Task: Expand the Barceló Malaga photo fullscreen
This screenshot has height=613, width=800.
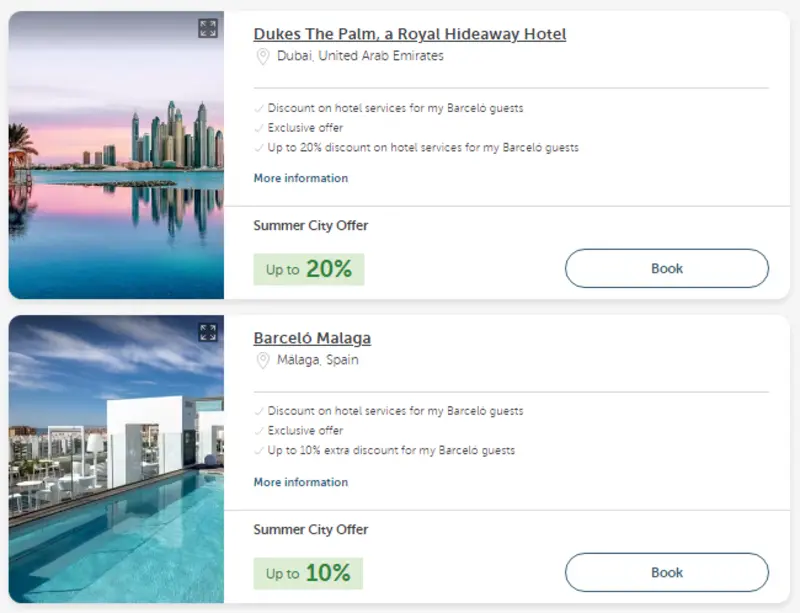Action: (207, 333)
